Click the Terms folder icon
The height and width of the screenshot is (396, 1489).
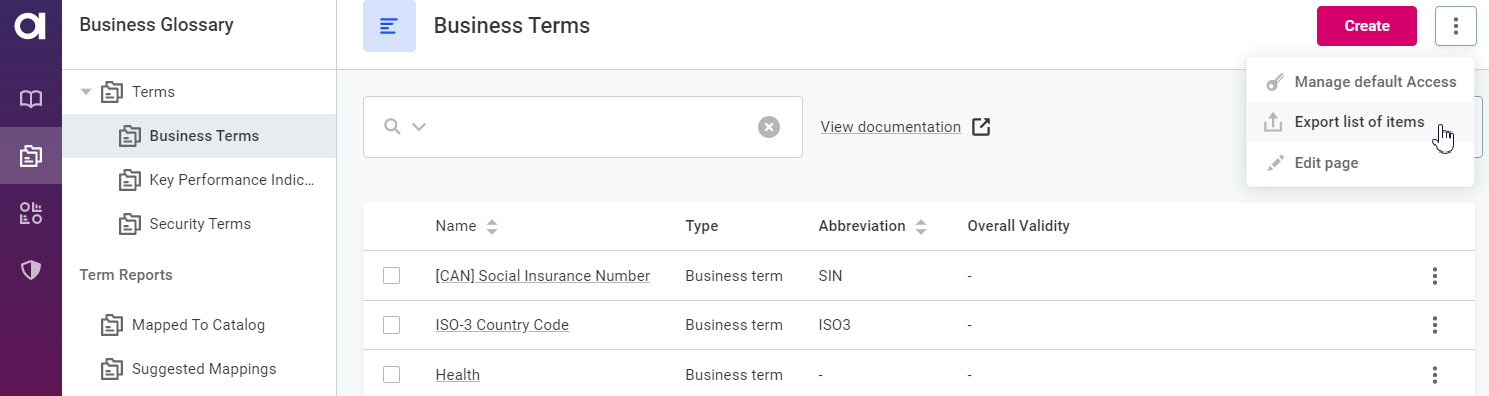(x=111, y=92)
